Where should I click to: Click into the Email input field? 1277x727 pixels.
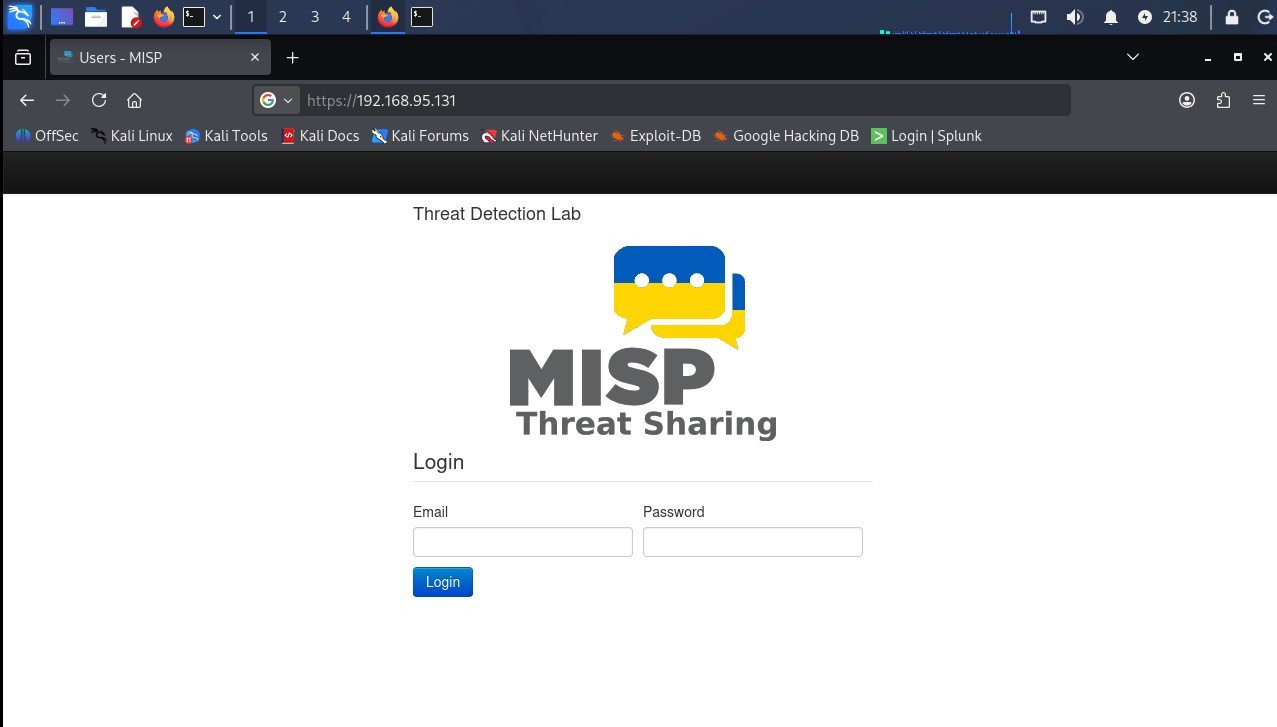point(523,542)
